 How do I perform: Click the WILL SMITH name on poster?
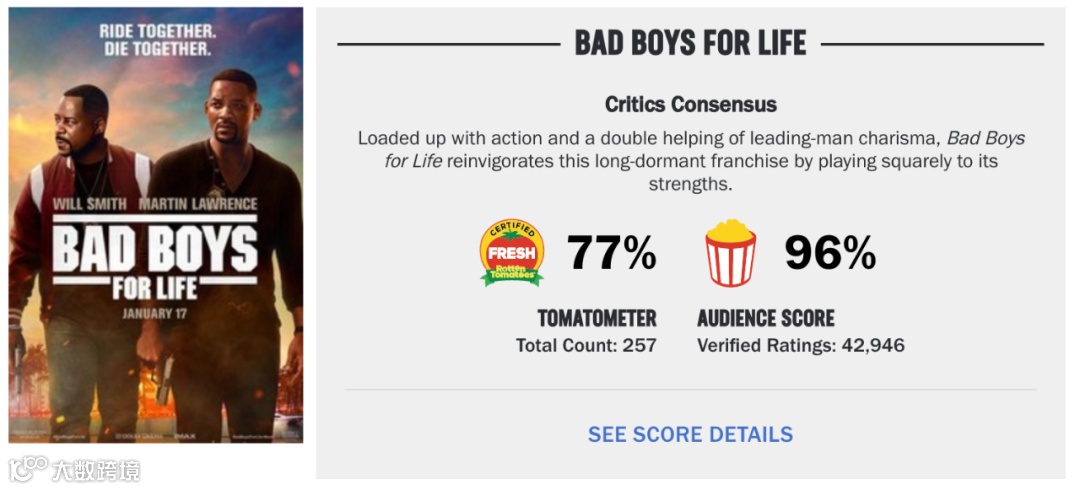90,204
